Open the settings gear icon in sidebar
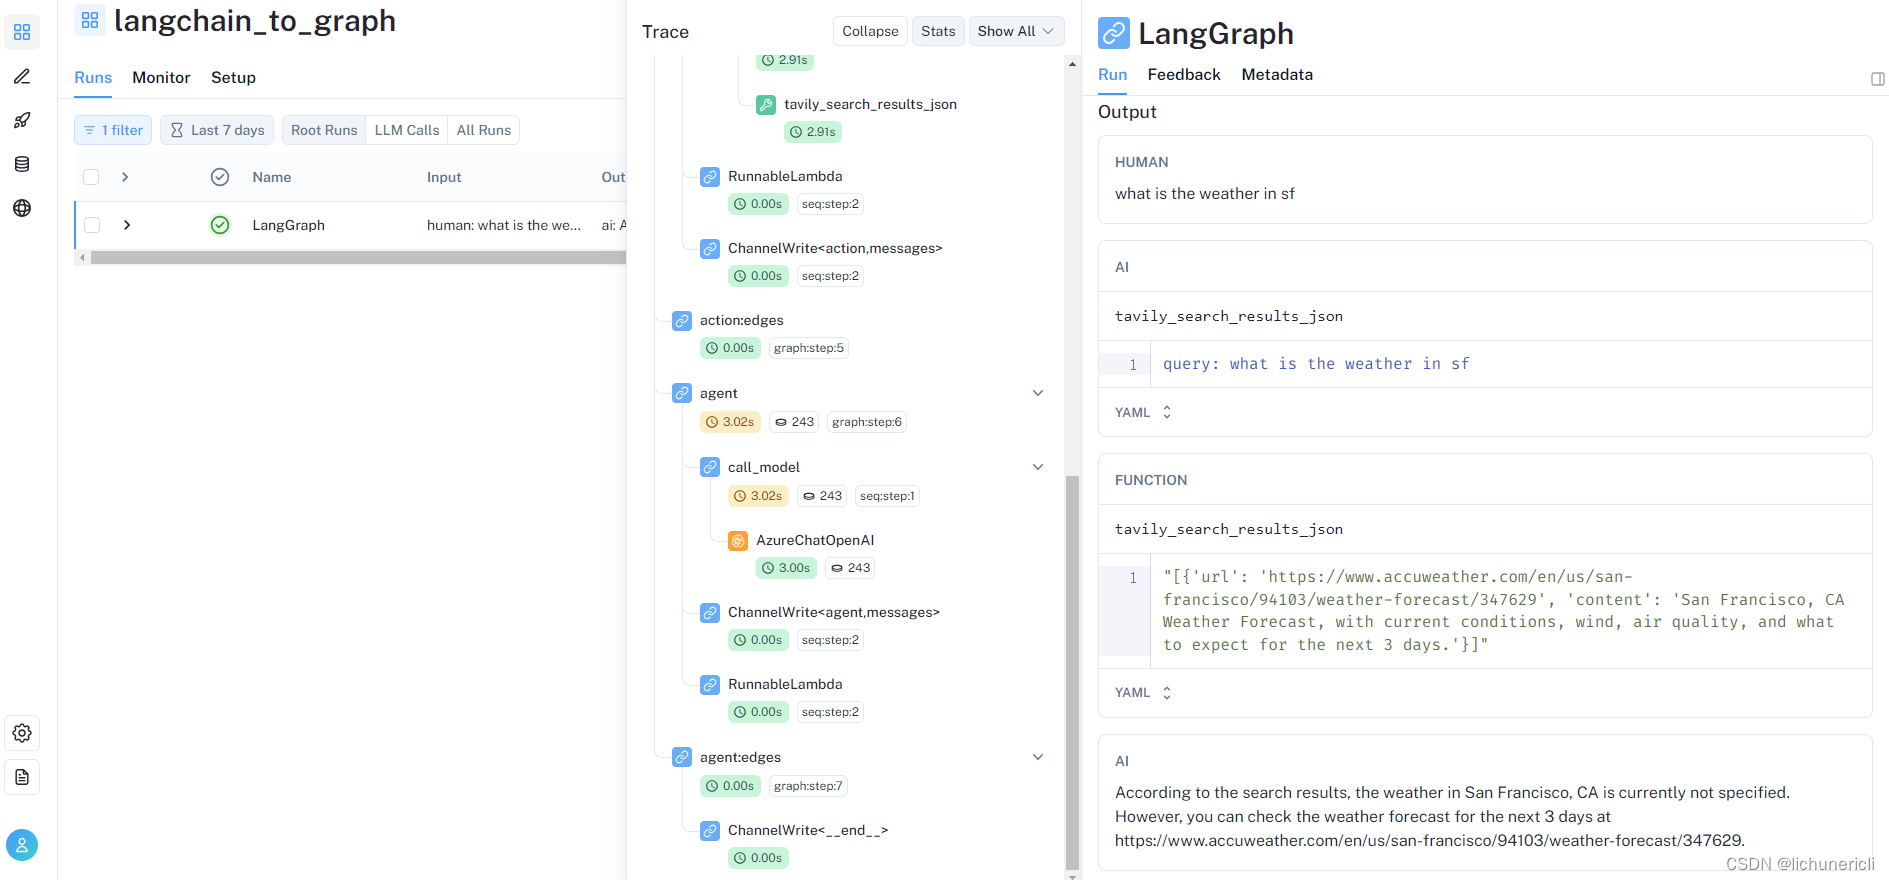The height and width of the screenshot is (880, 1889). point(22,733)
